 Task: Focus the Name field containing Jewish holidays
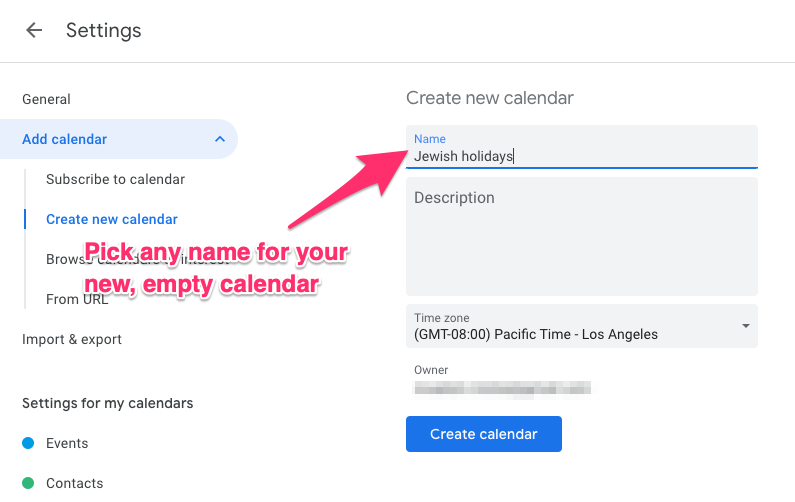coord(580,156)
